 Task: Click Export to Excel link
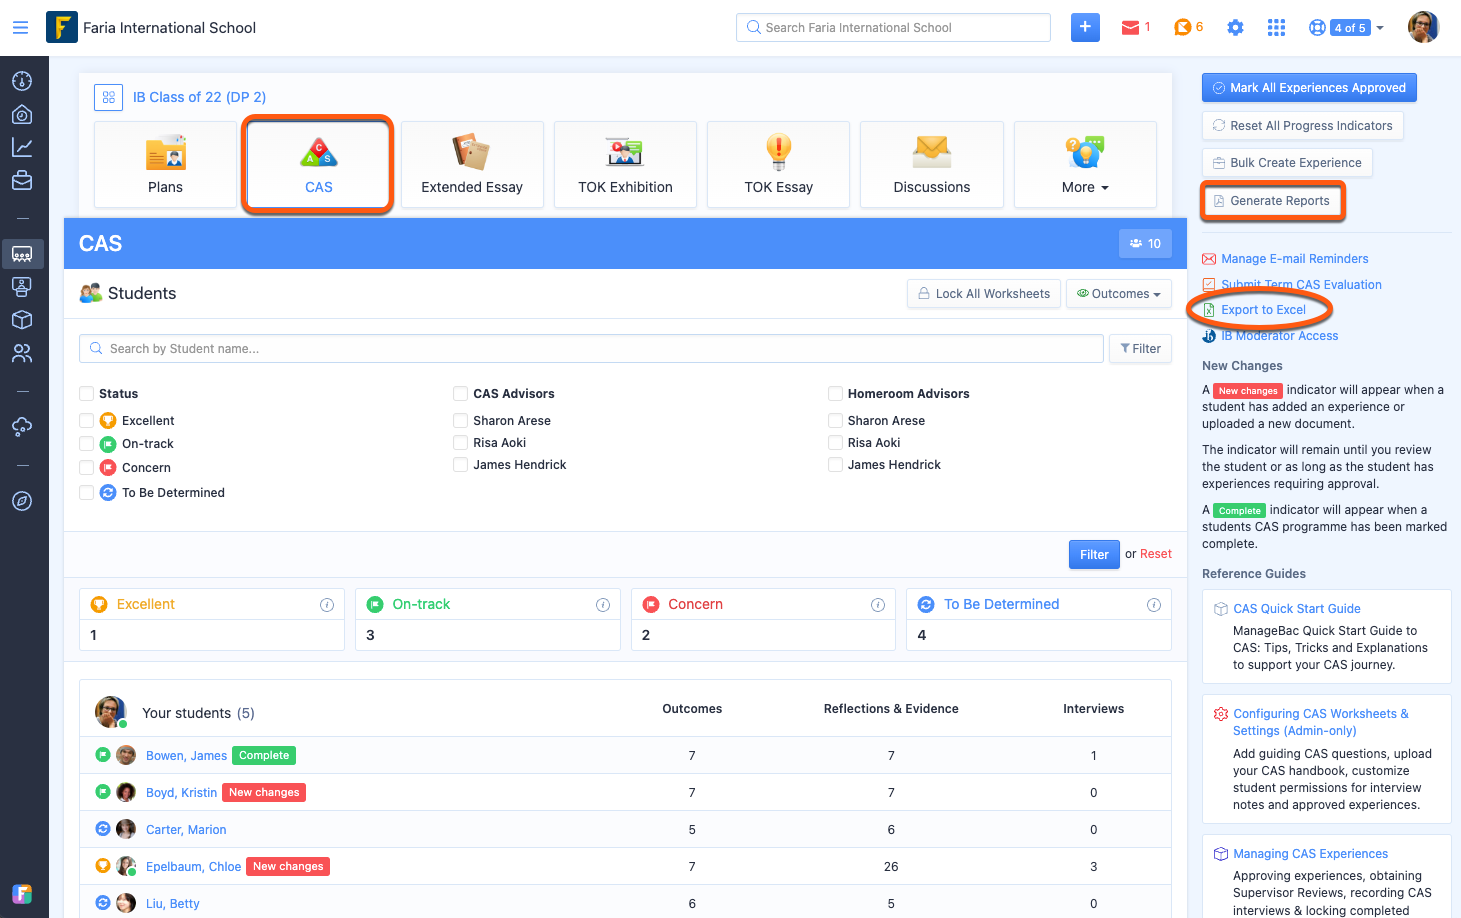(1263, 310)
